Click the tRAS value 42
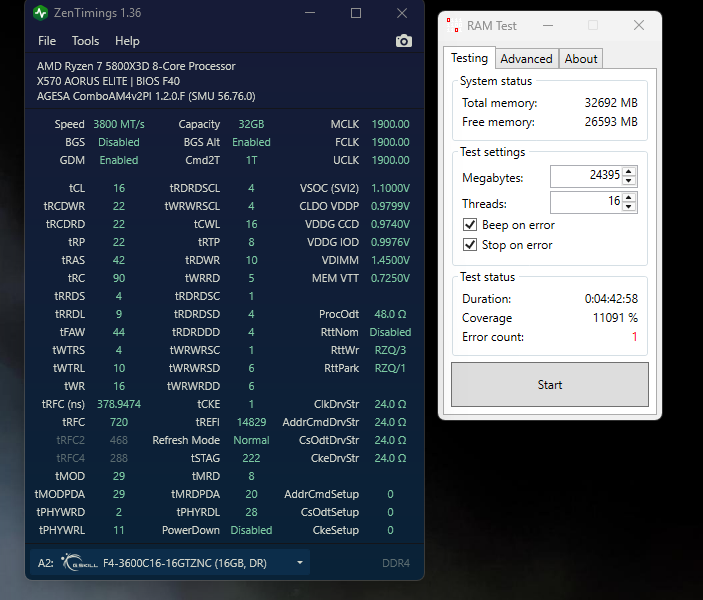The image size is (703, 600). click(119, 260)
